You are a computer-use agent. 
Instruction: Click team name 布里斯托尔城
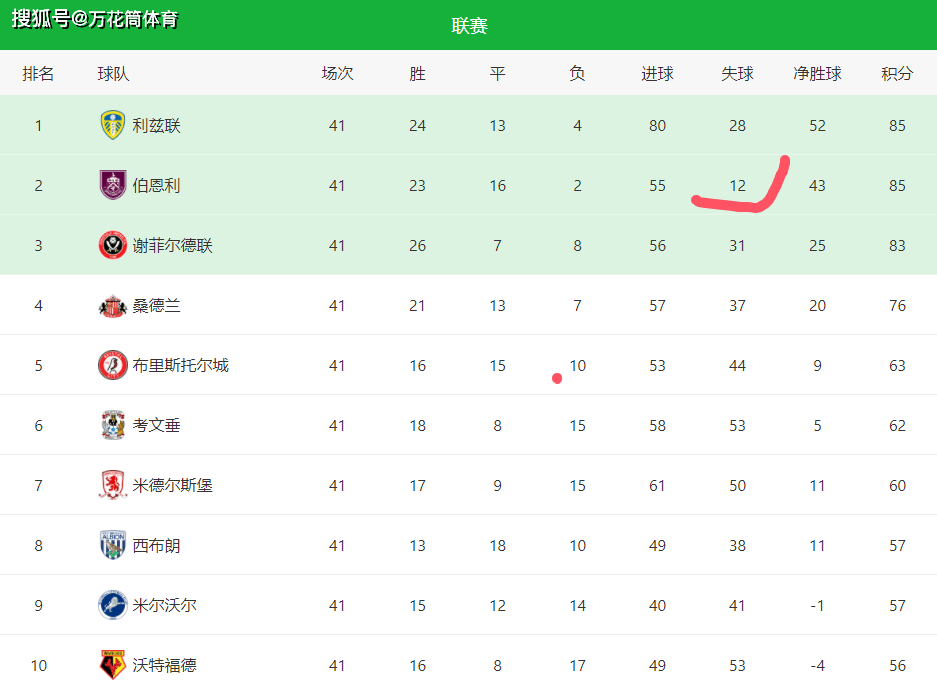tap(180, 365)
